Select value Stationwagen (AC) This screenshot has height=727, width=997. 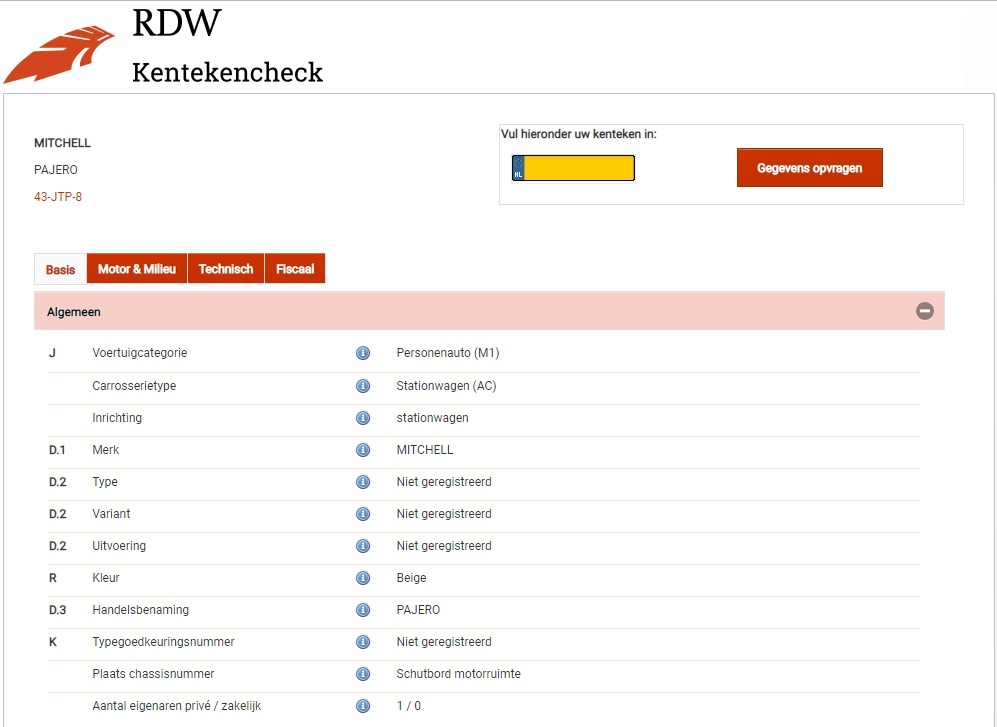click(x=446, y=386)
